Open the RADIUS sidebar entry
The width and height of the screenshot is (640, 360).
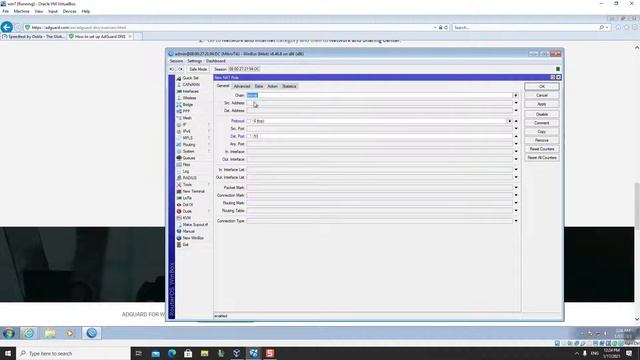189,178
